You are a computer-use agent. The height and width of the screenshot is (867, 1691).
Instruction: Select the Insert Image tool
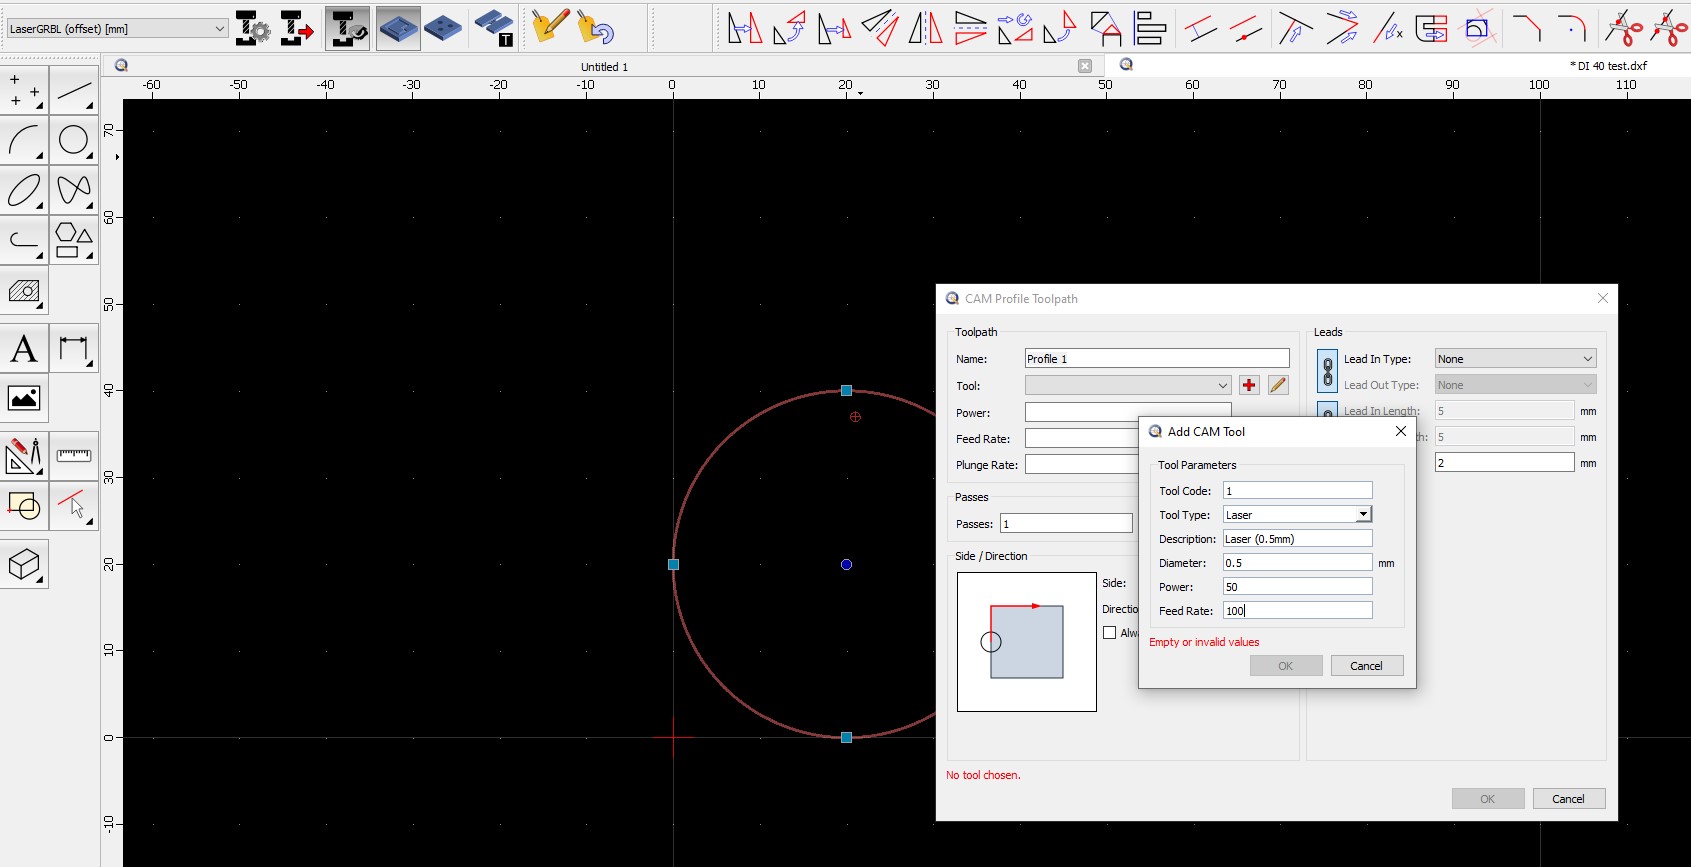tap(24, 398)
